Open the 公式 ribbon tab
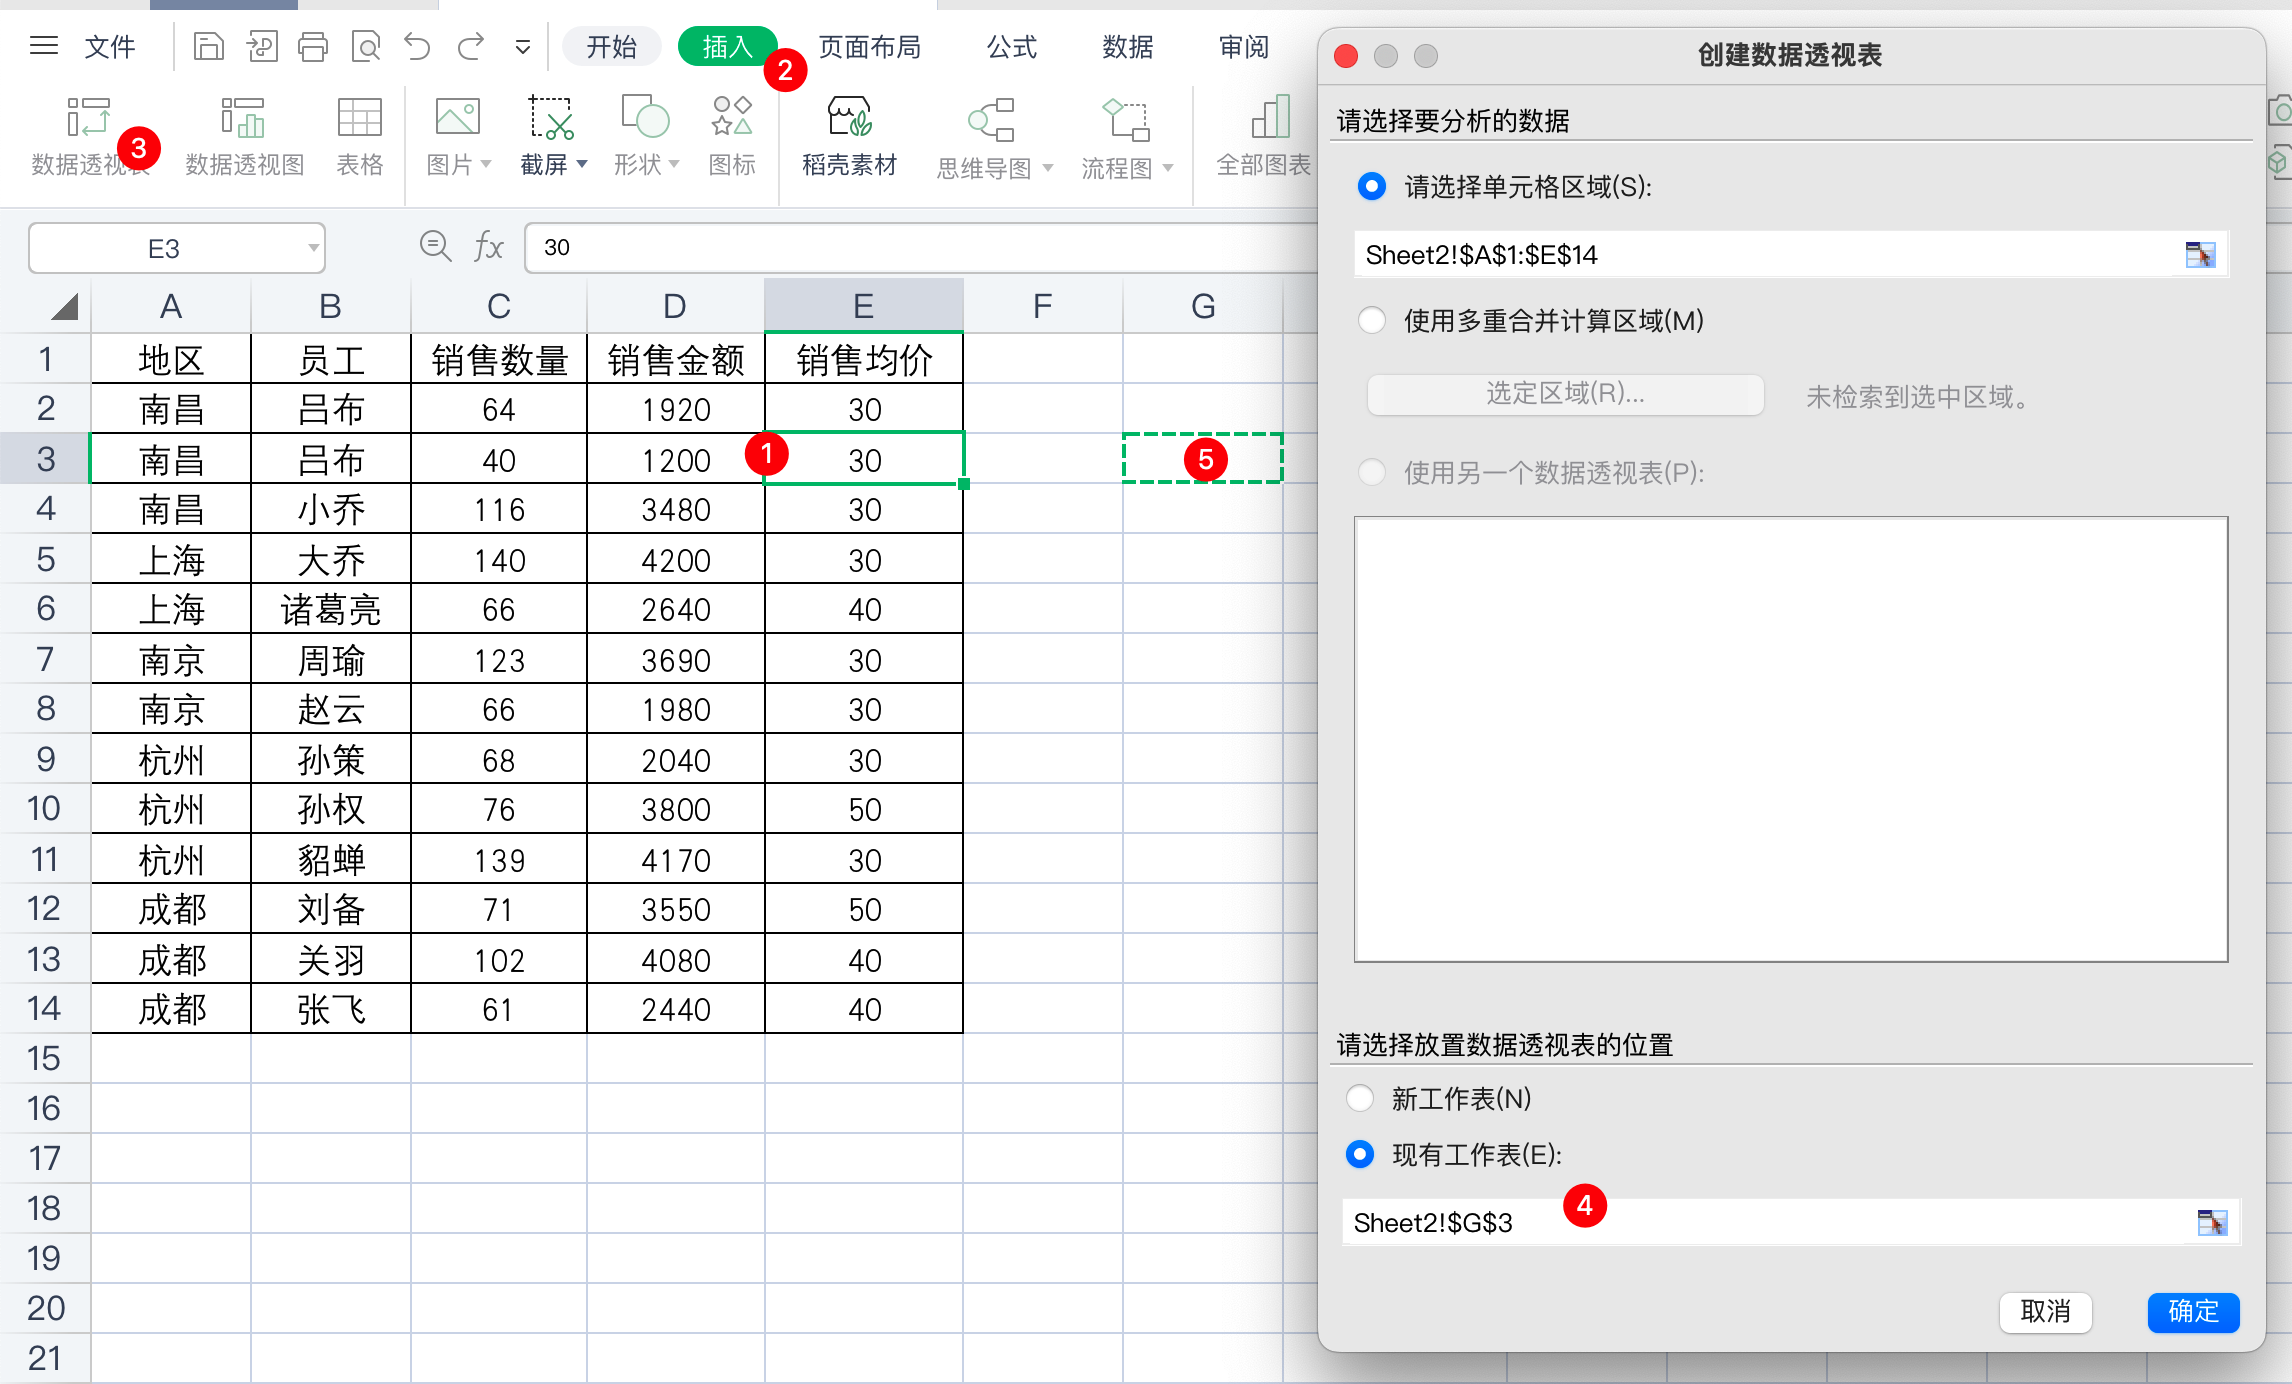 coord(1011,47)
